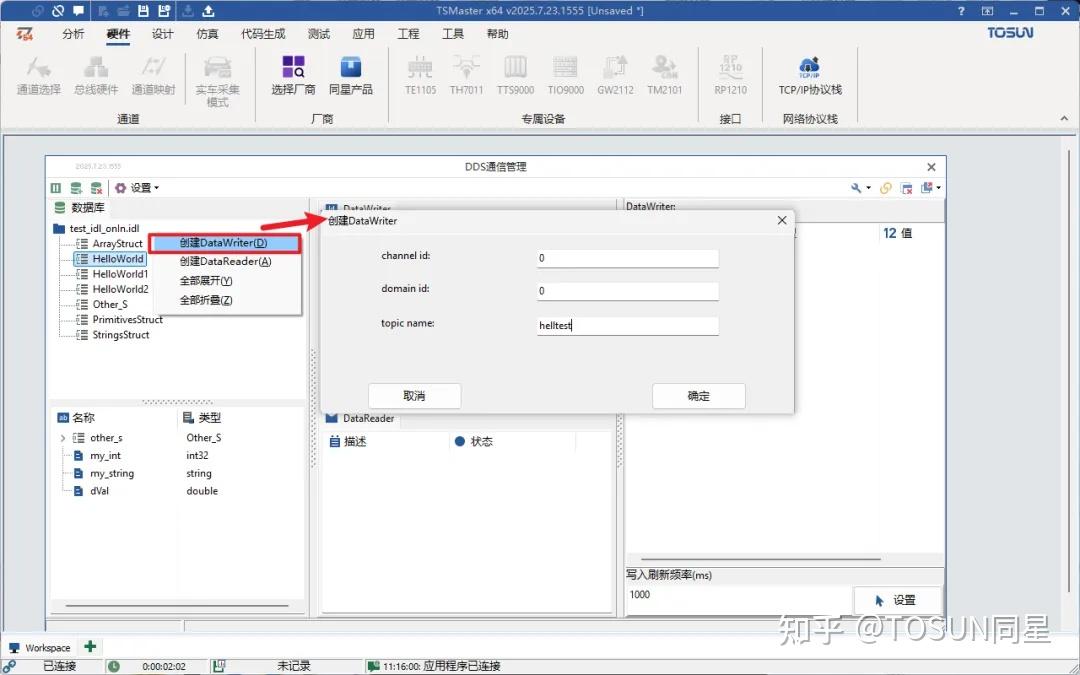1080x675 pixels.
Task: Click the 通道映射 channel mapping icon
Action: click(154, 73)
